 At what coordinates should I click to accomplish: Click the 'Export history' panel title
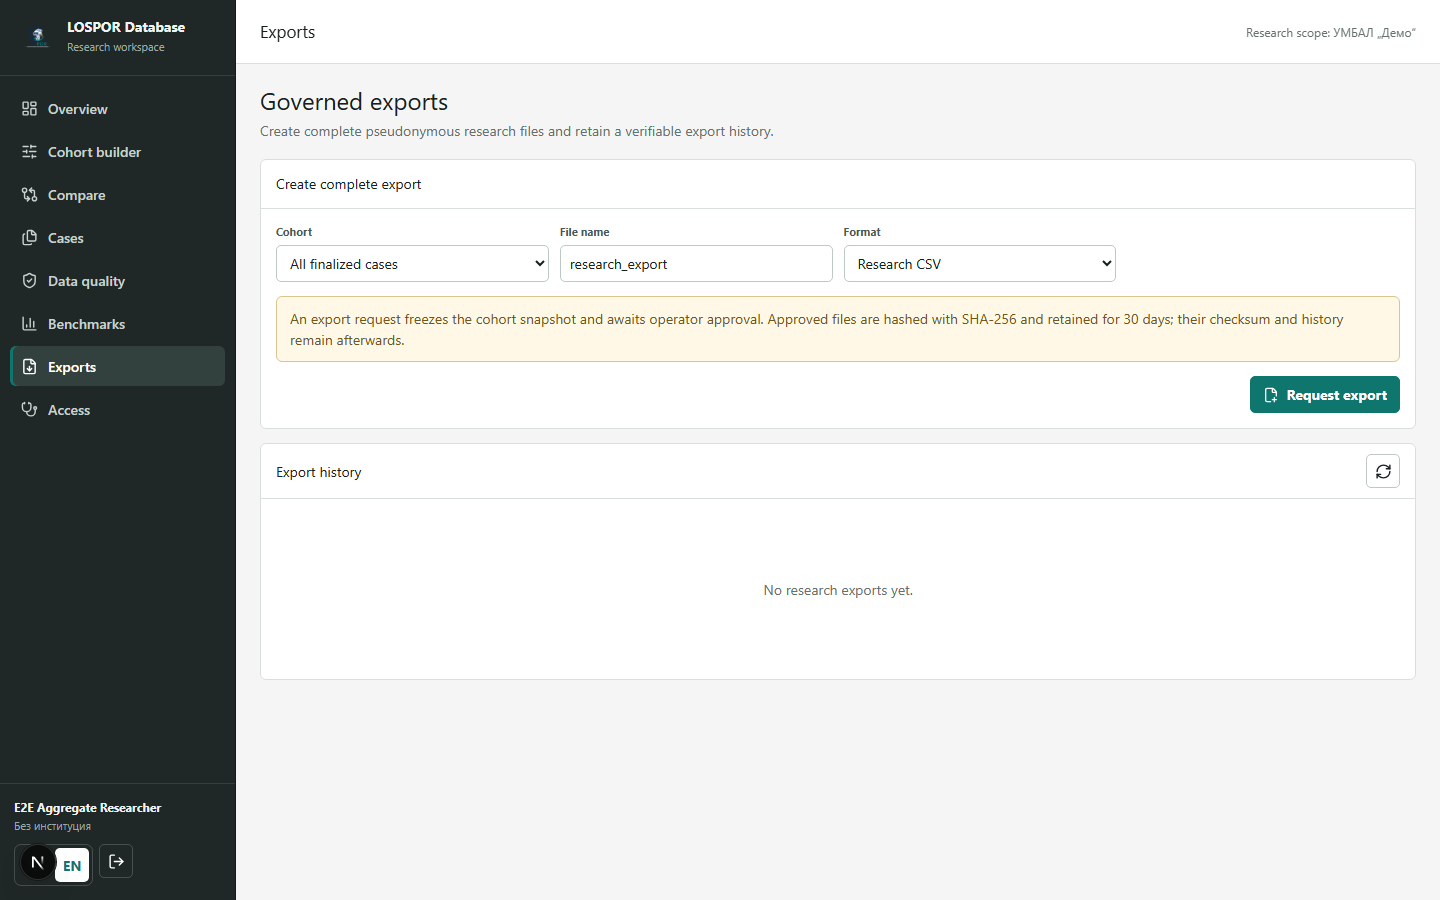click(x=319, y=472)
